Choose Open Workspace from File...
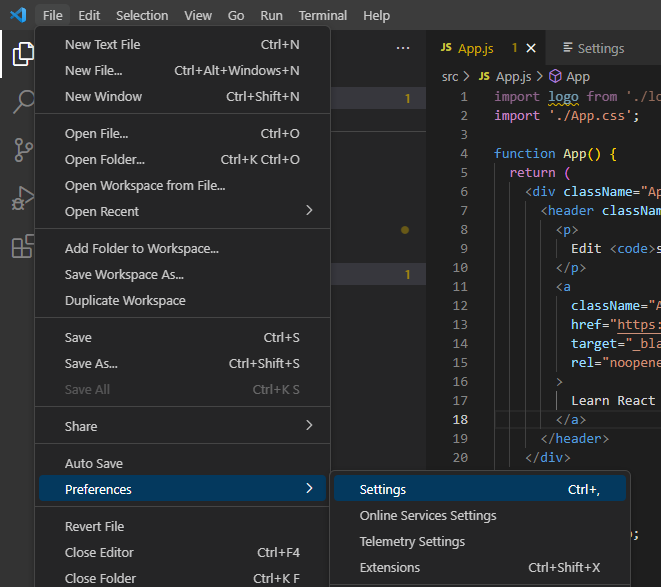The image size is (661, 587). (182, 186)
